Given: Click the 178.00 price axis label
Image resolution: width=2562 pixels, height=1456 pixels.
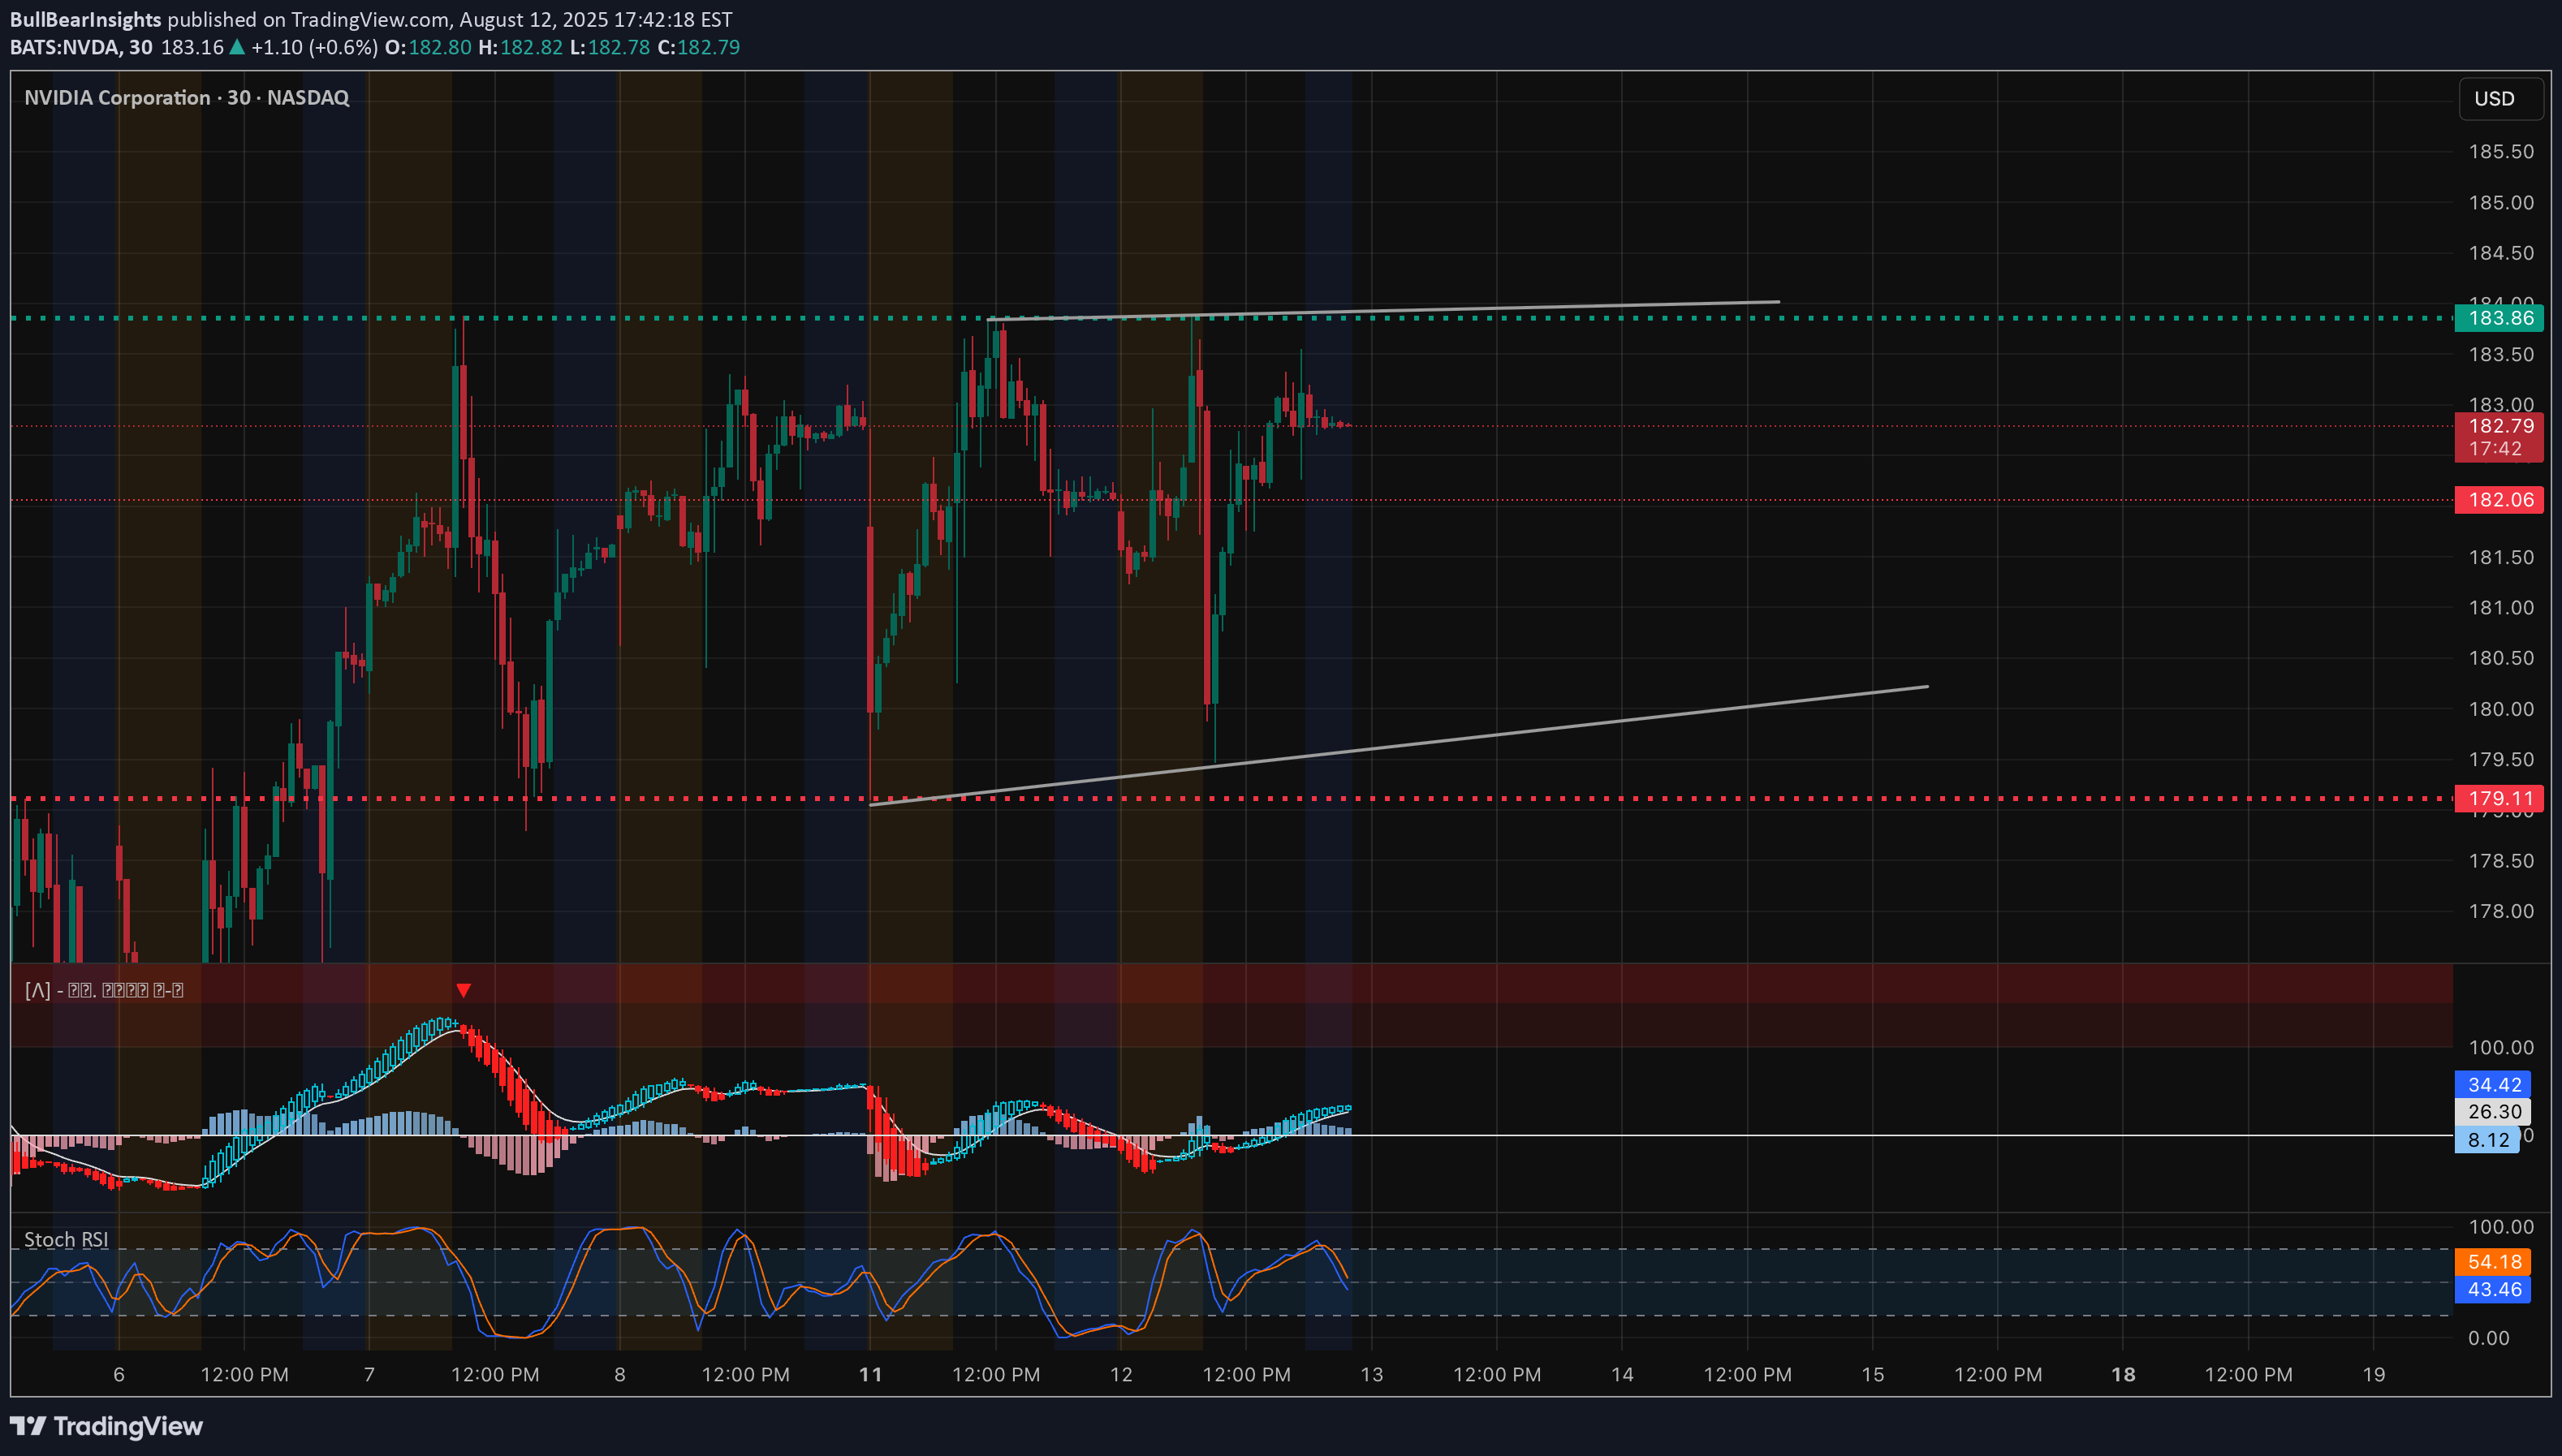Looking at the screenshot, I should (x=2501, y=911).
